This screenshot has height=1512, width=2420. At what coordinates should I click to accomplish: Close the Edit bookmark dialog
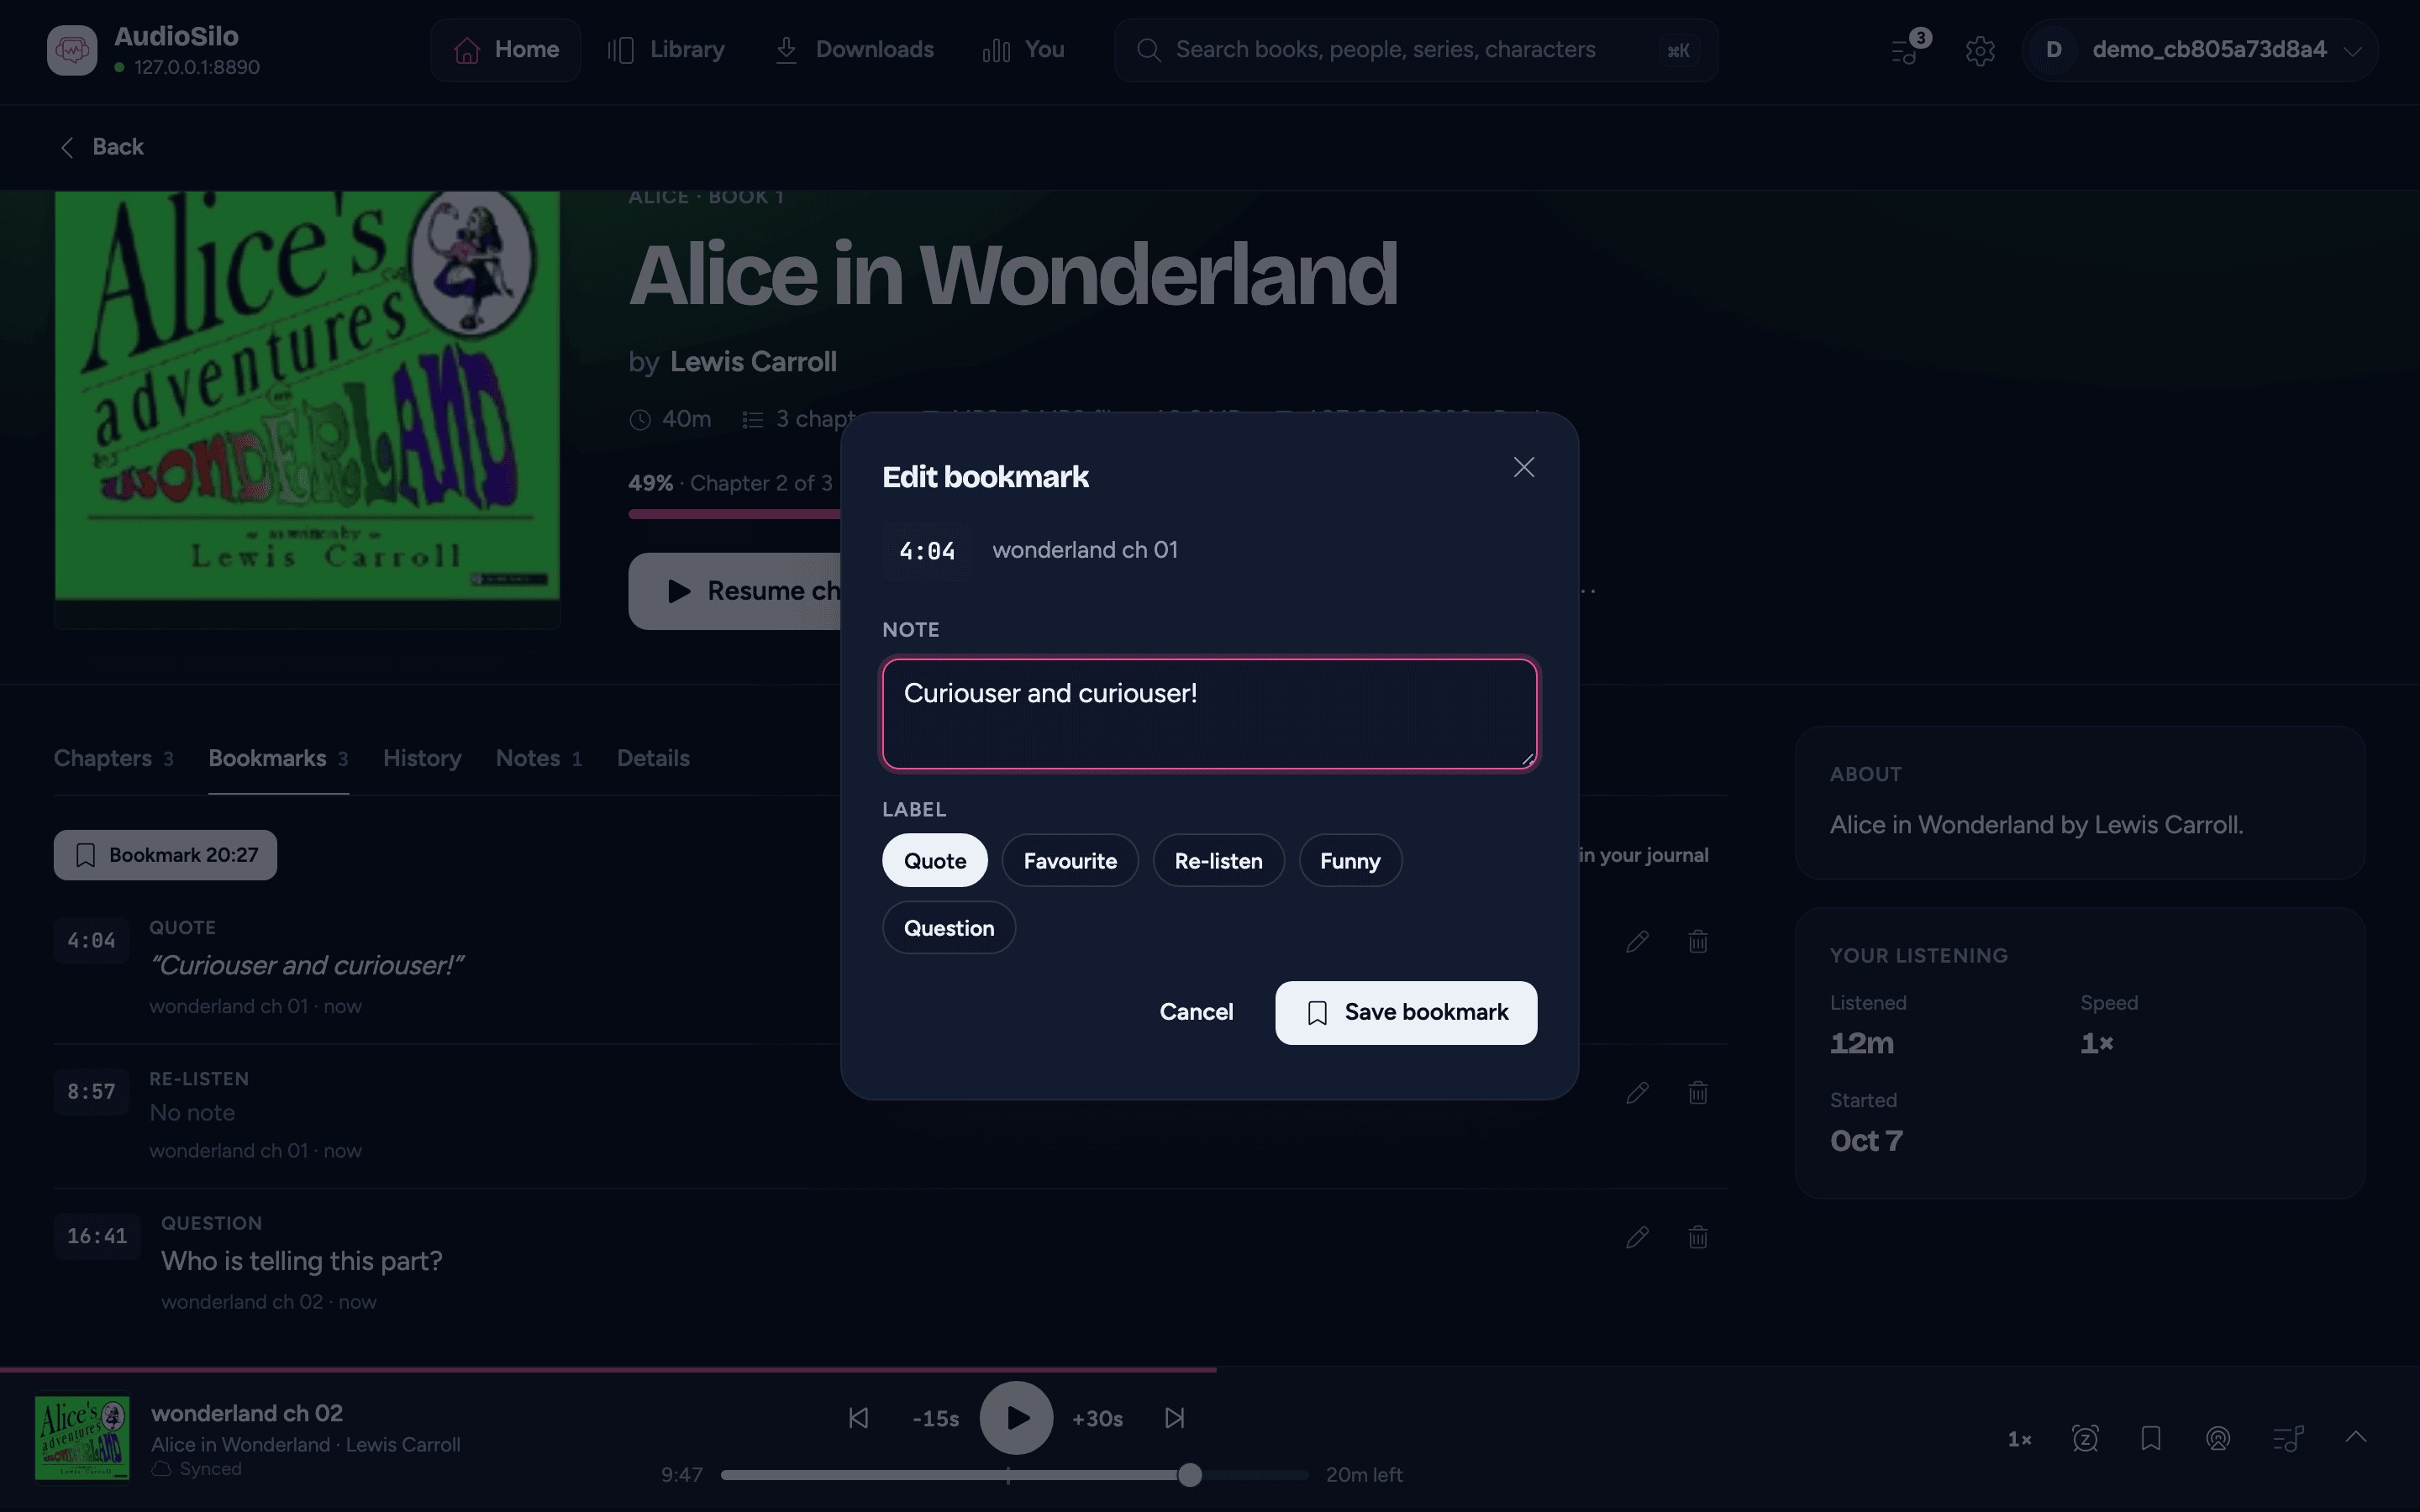coord(1523,467)
